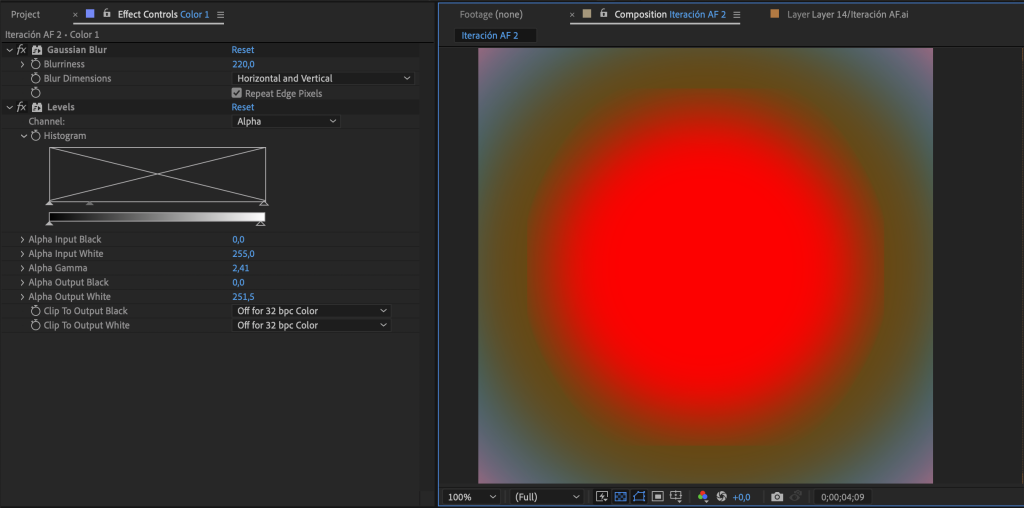Expand Alpha Output Black property

click(x=22, y=283)
